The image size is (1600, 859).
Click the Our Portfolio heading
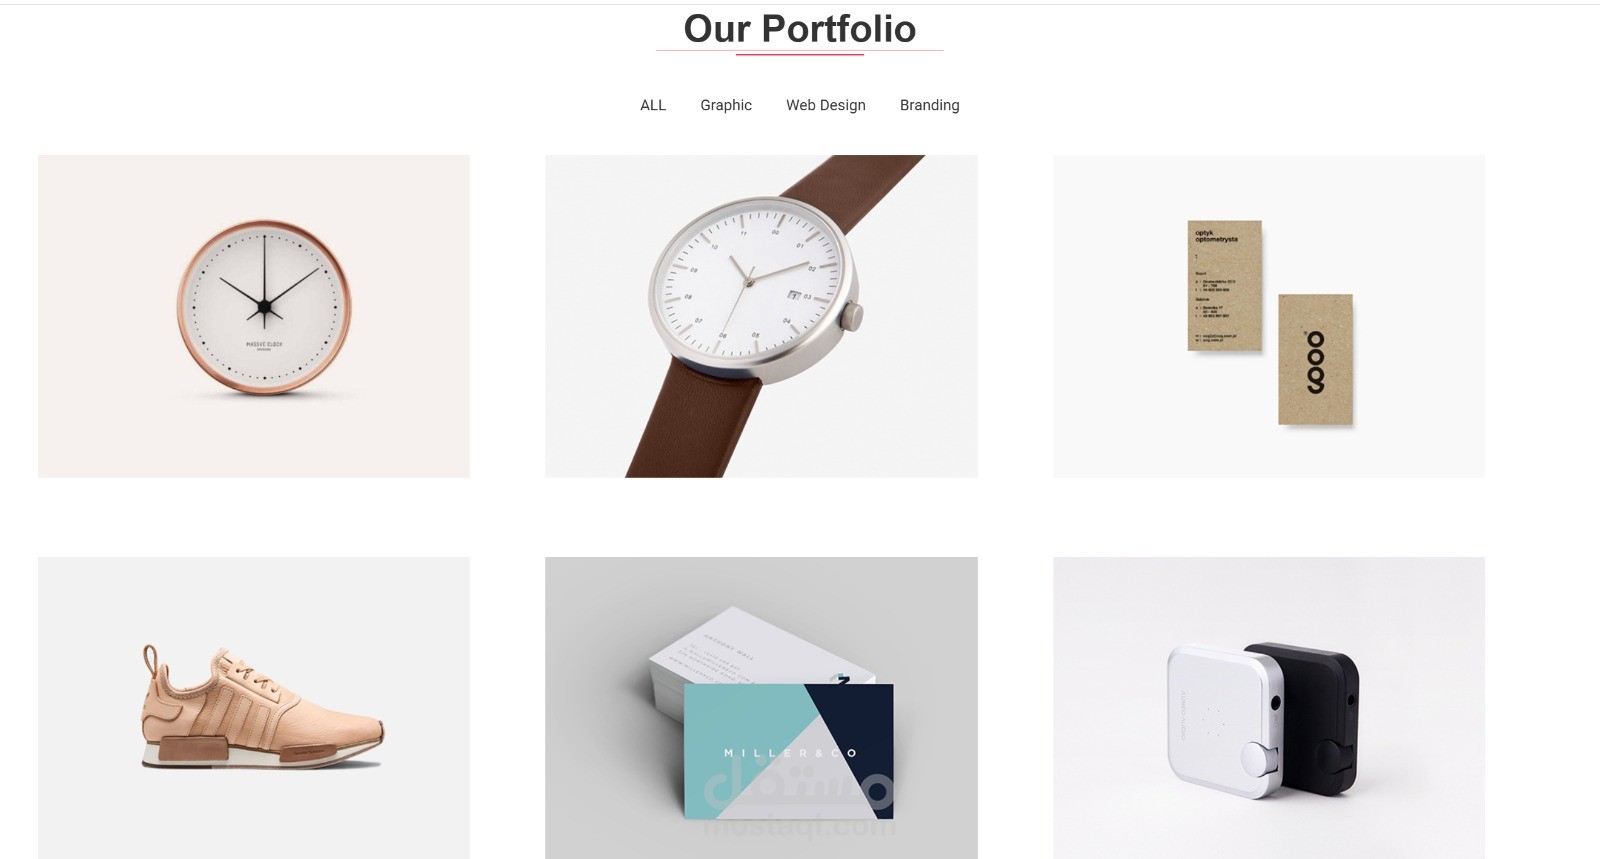click(x=800, y=29)
